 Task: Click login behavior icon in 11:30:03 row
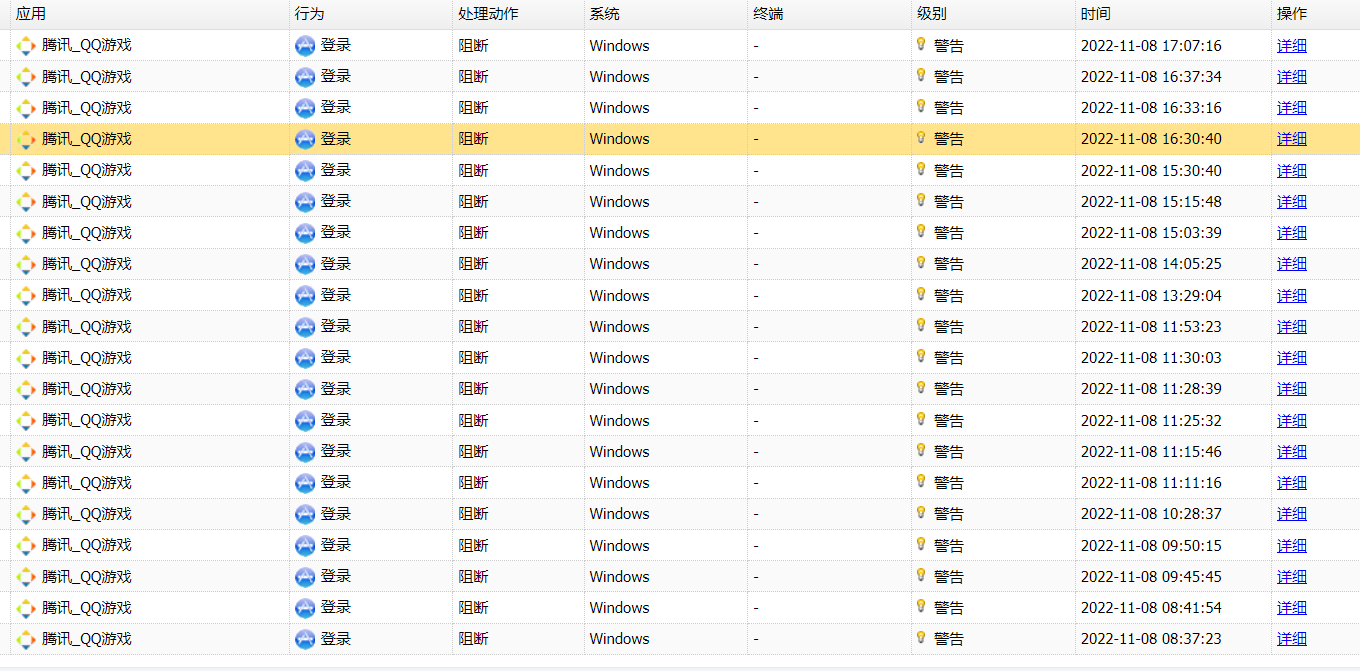point(305,358)
